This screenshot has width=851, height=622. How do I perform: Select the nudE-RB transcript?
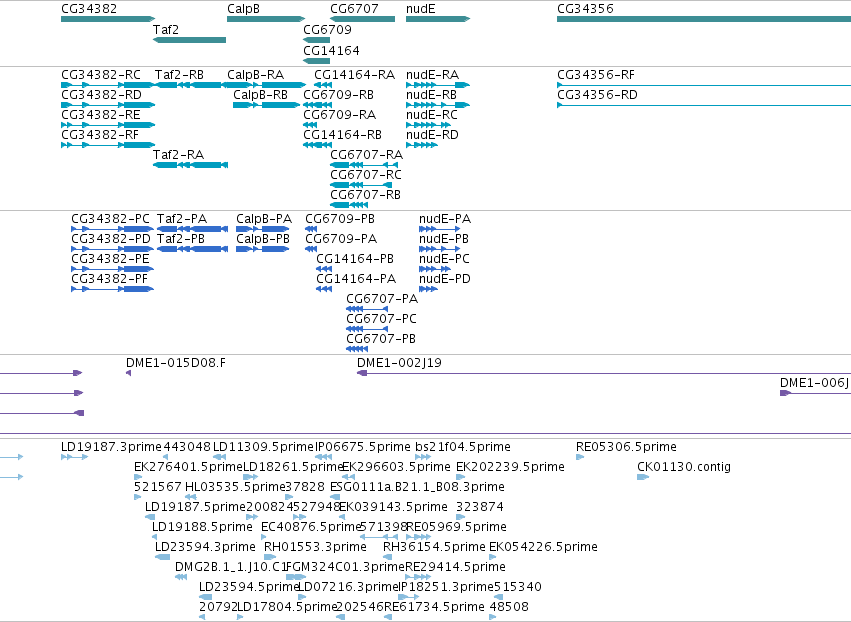431,94
